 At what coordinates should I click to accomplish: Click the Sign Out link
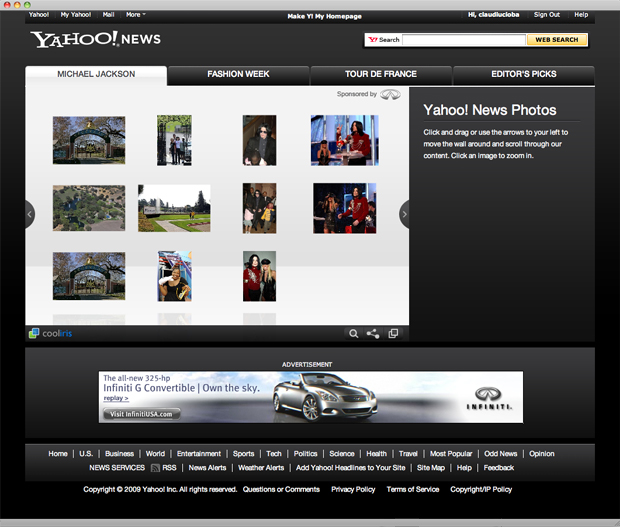point(547,15)
